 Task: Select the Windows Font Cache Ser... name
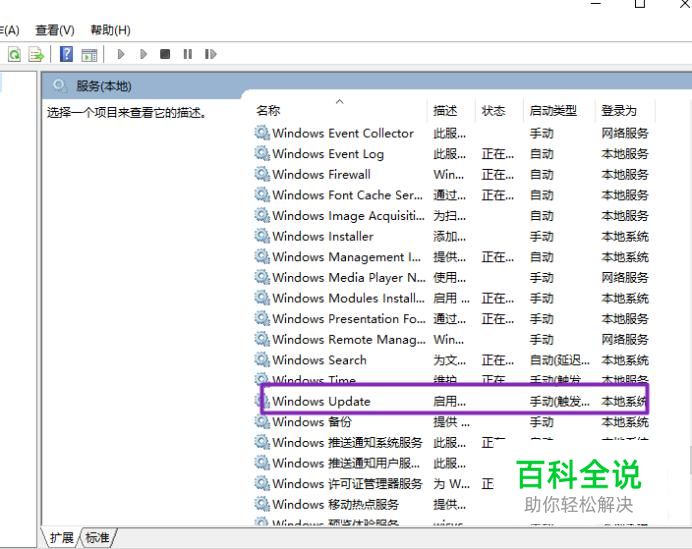click(347, 195)
